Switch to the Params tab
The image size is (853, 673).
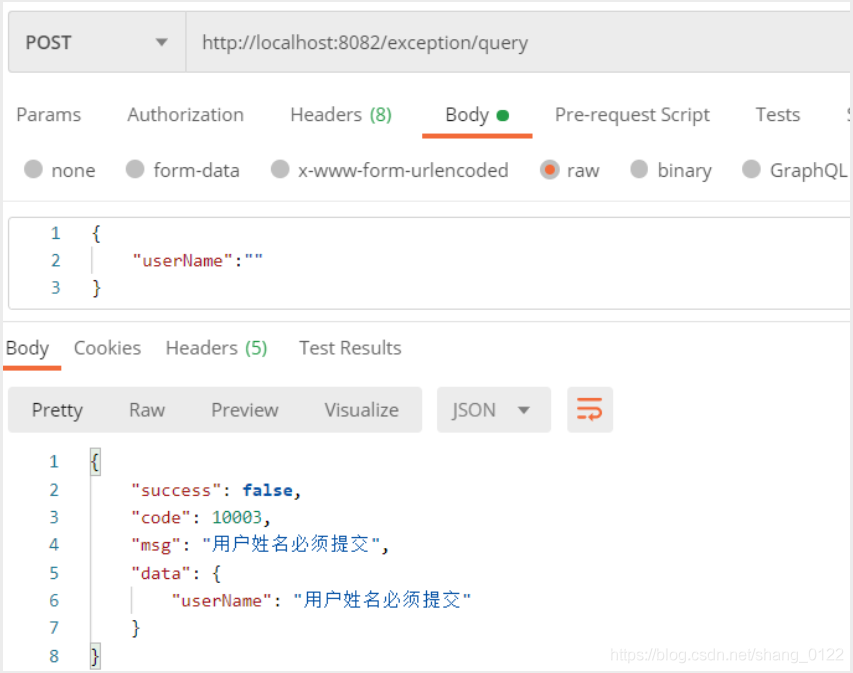pyautogui.click(x=48, y=115)
